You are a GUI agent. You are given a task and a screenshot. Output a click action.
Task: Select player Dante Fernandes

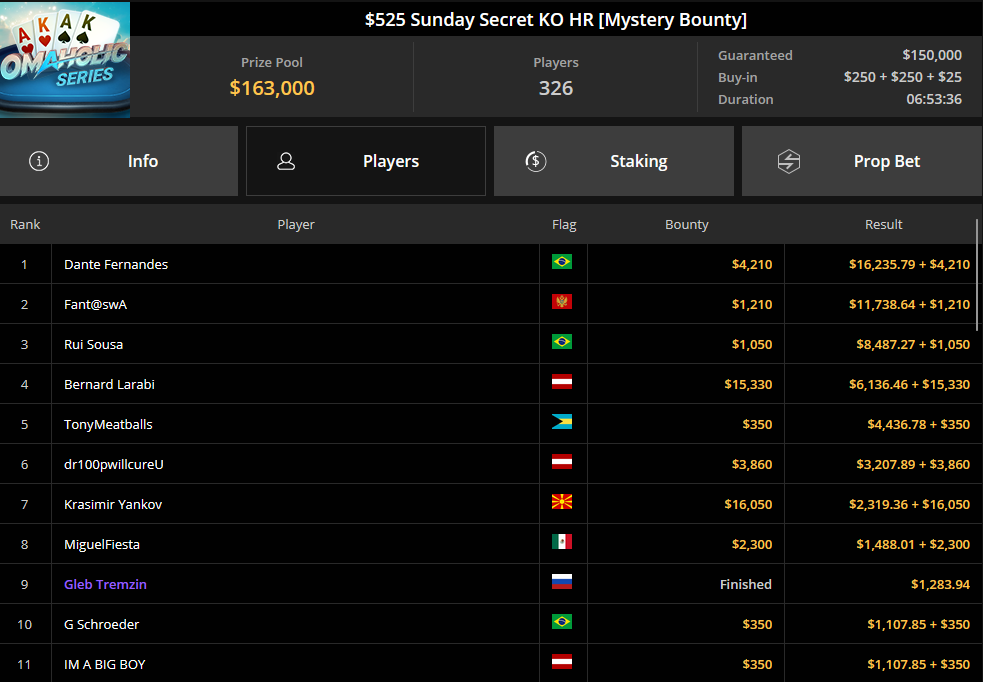pyautogui.click(x=116, y=265)
